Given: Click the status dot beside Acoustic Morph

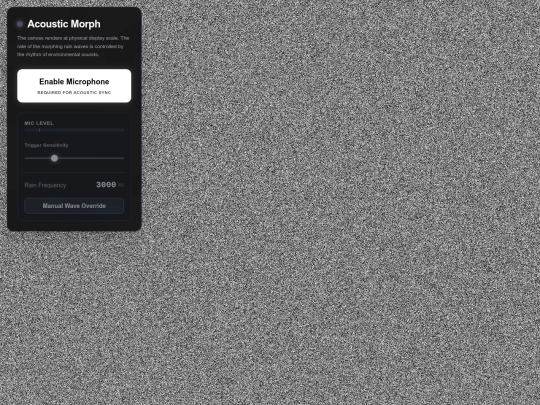Looking at the screenshot, I should click(x=20, y=24).
